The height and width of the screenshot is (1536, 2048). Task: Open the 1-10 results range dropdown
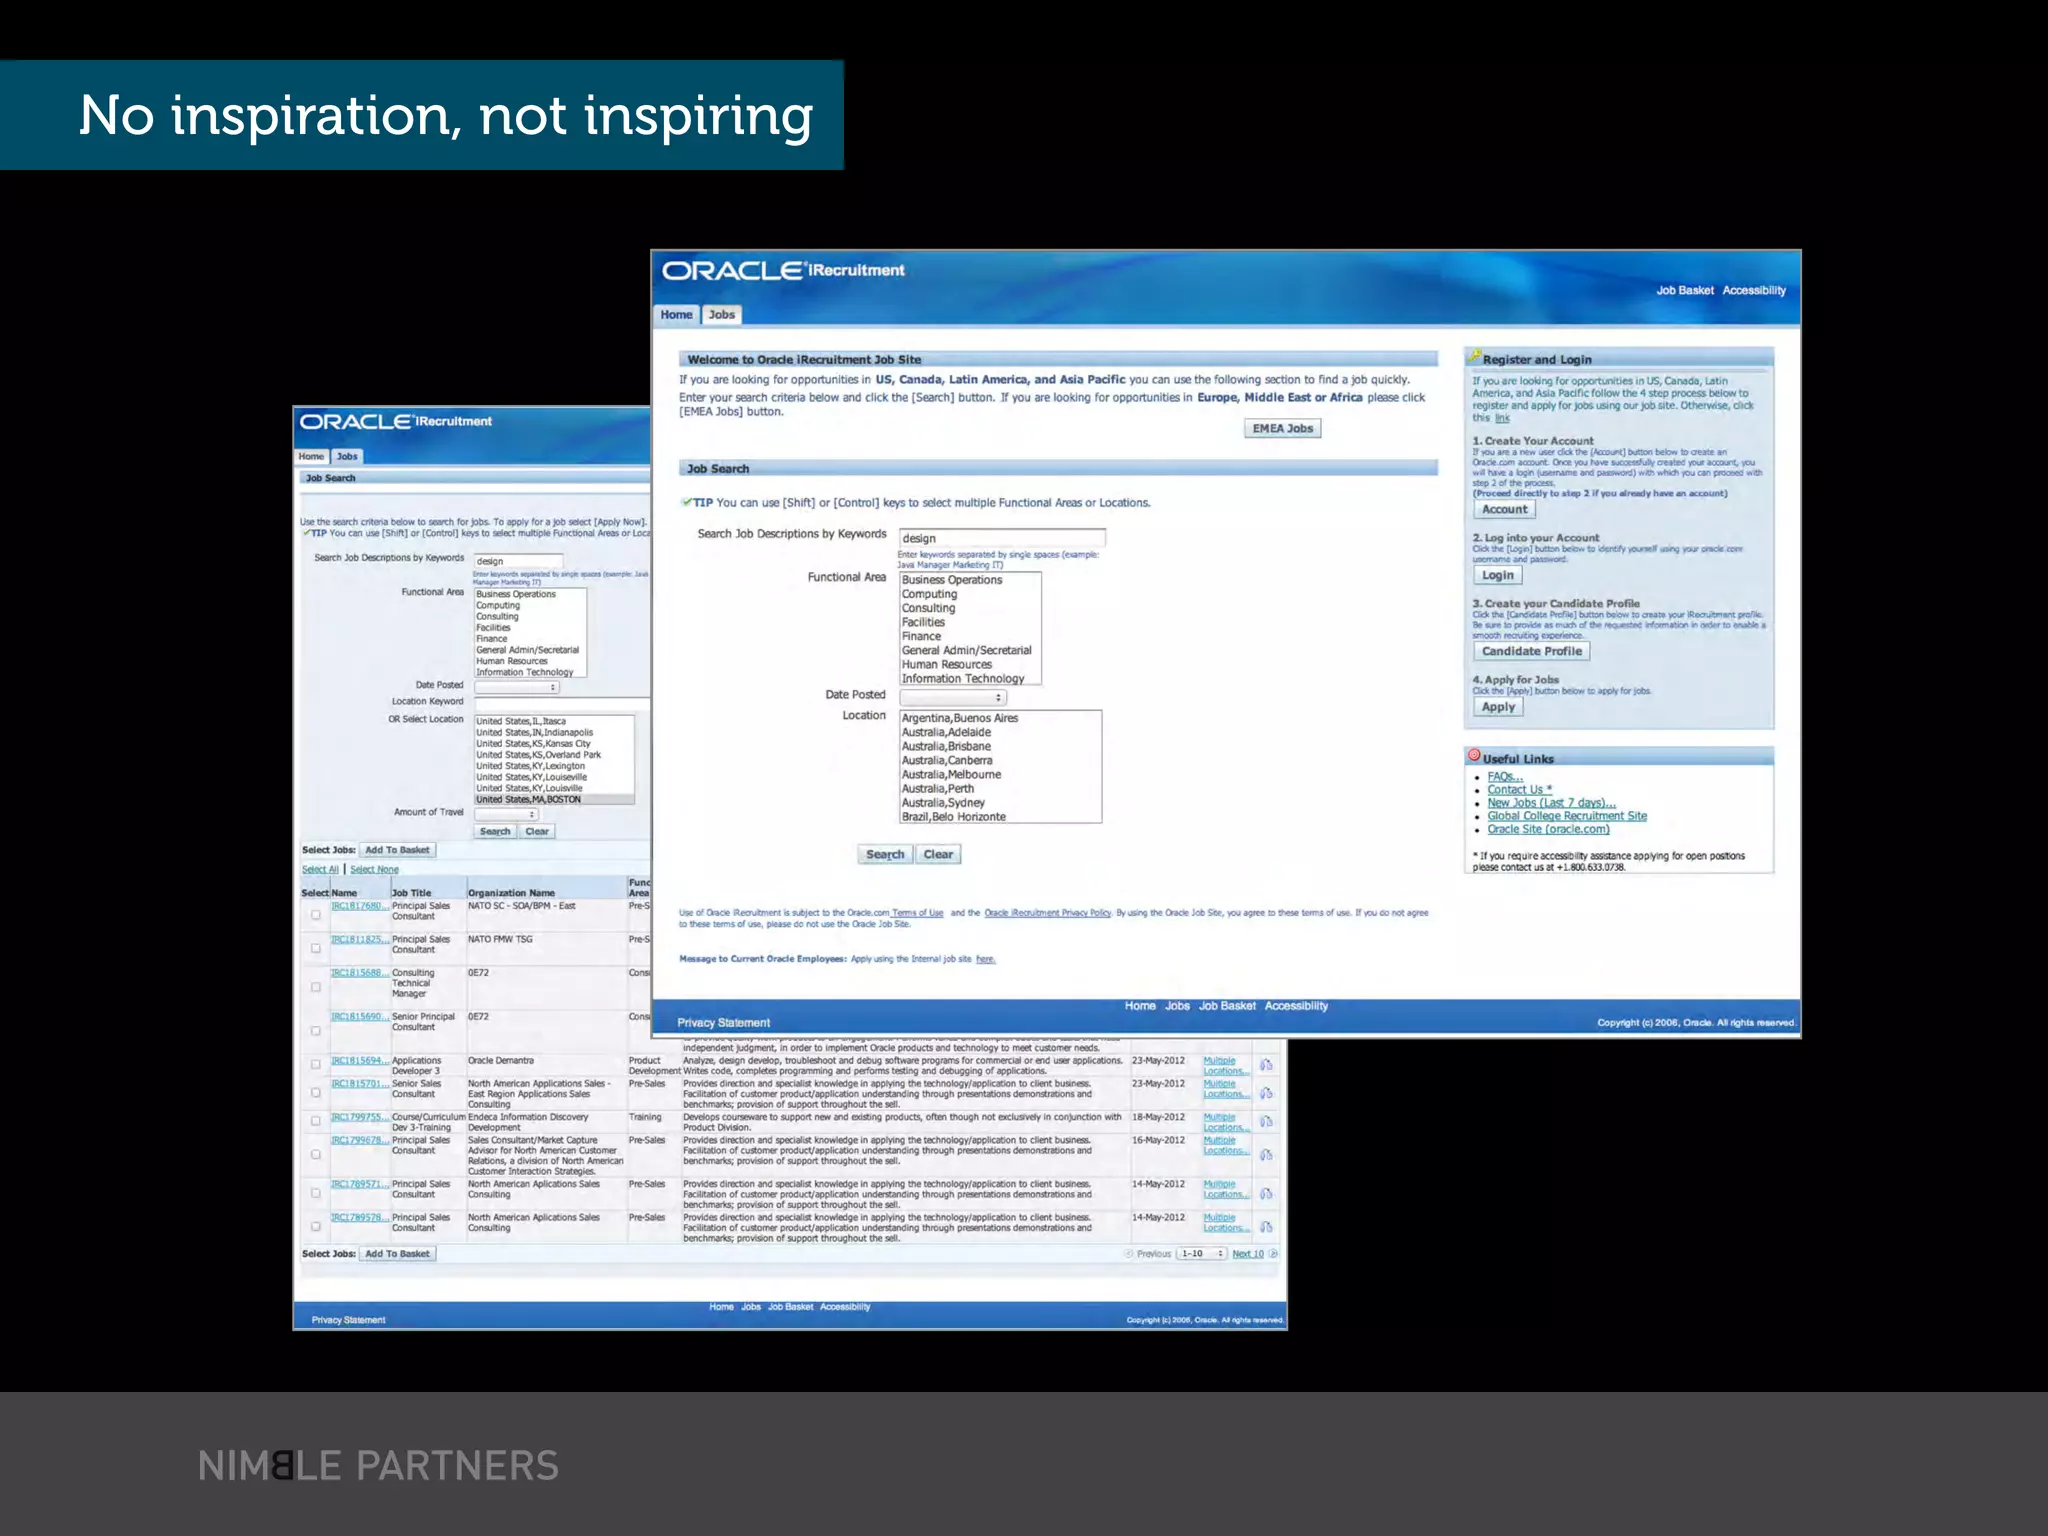[1201, 1253]
